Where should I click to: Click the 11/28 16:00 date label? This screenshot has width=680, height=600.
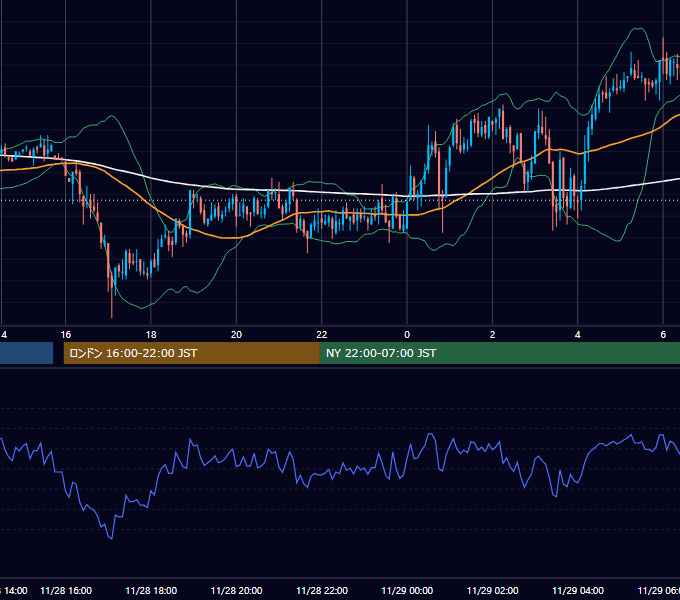click(x=66, y=591)
